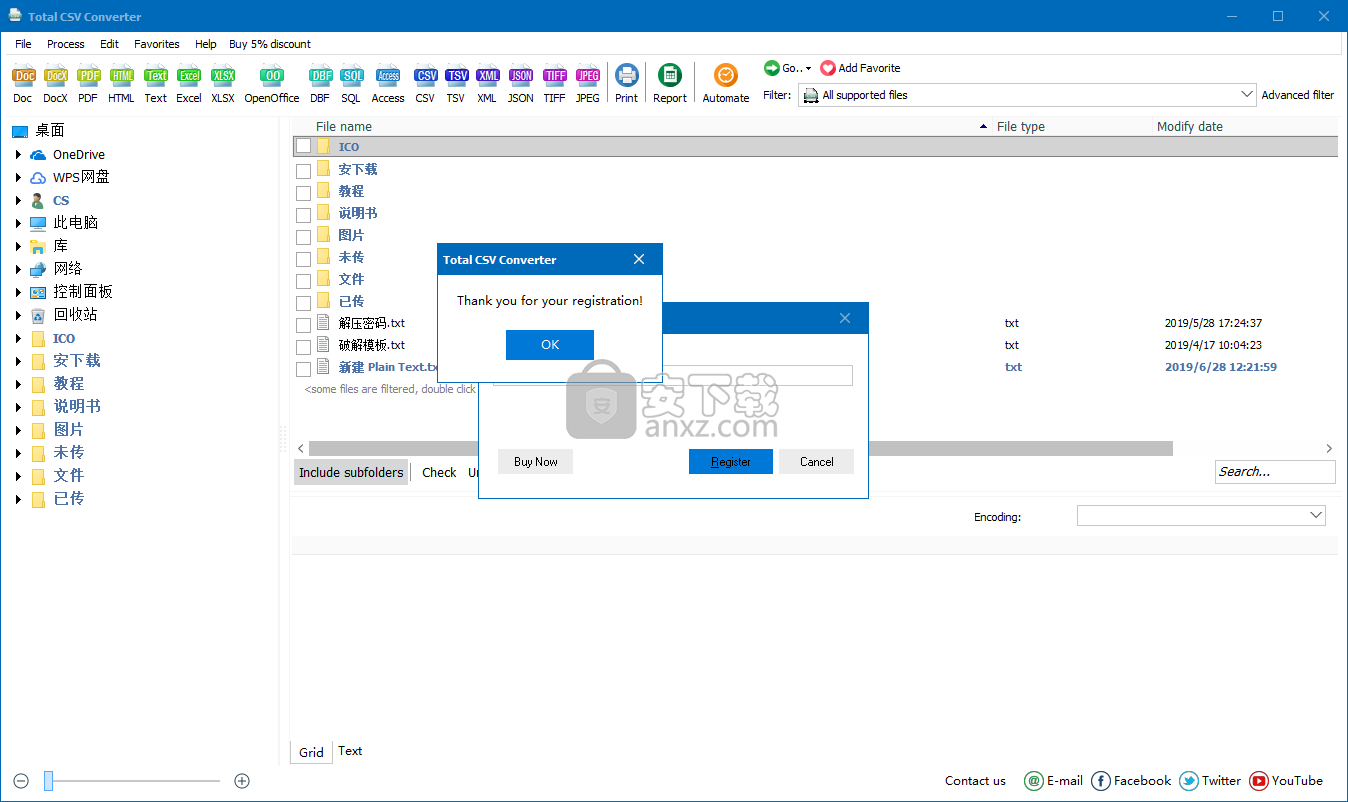Expand the 网络 tree node
1348x802 pixels.
[18, 269]
